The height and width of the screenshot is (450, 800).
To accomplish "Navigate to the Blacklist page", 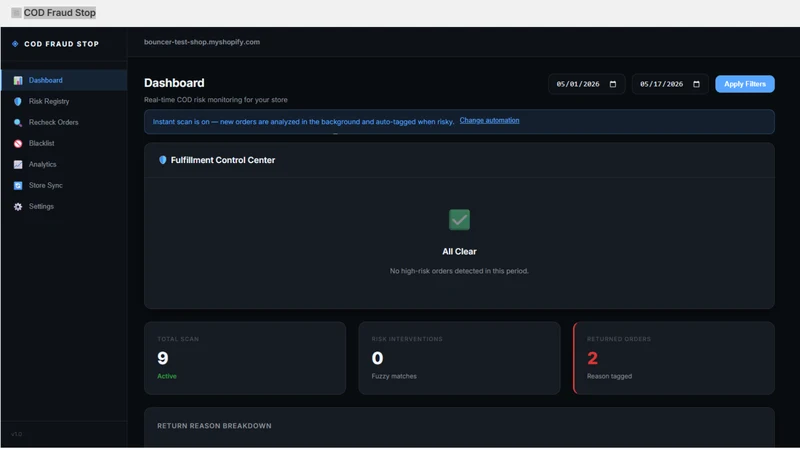I will tap(64, 143).
